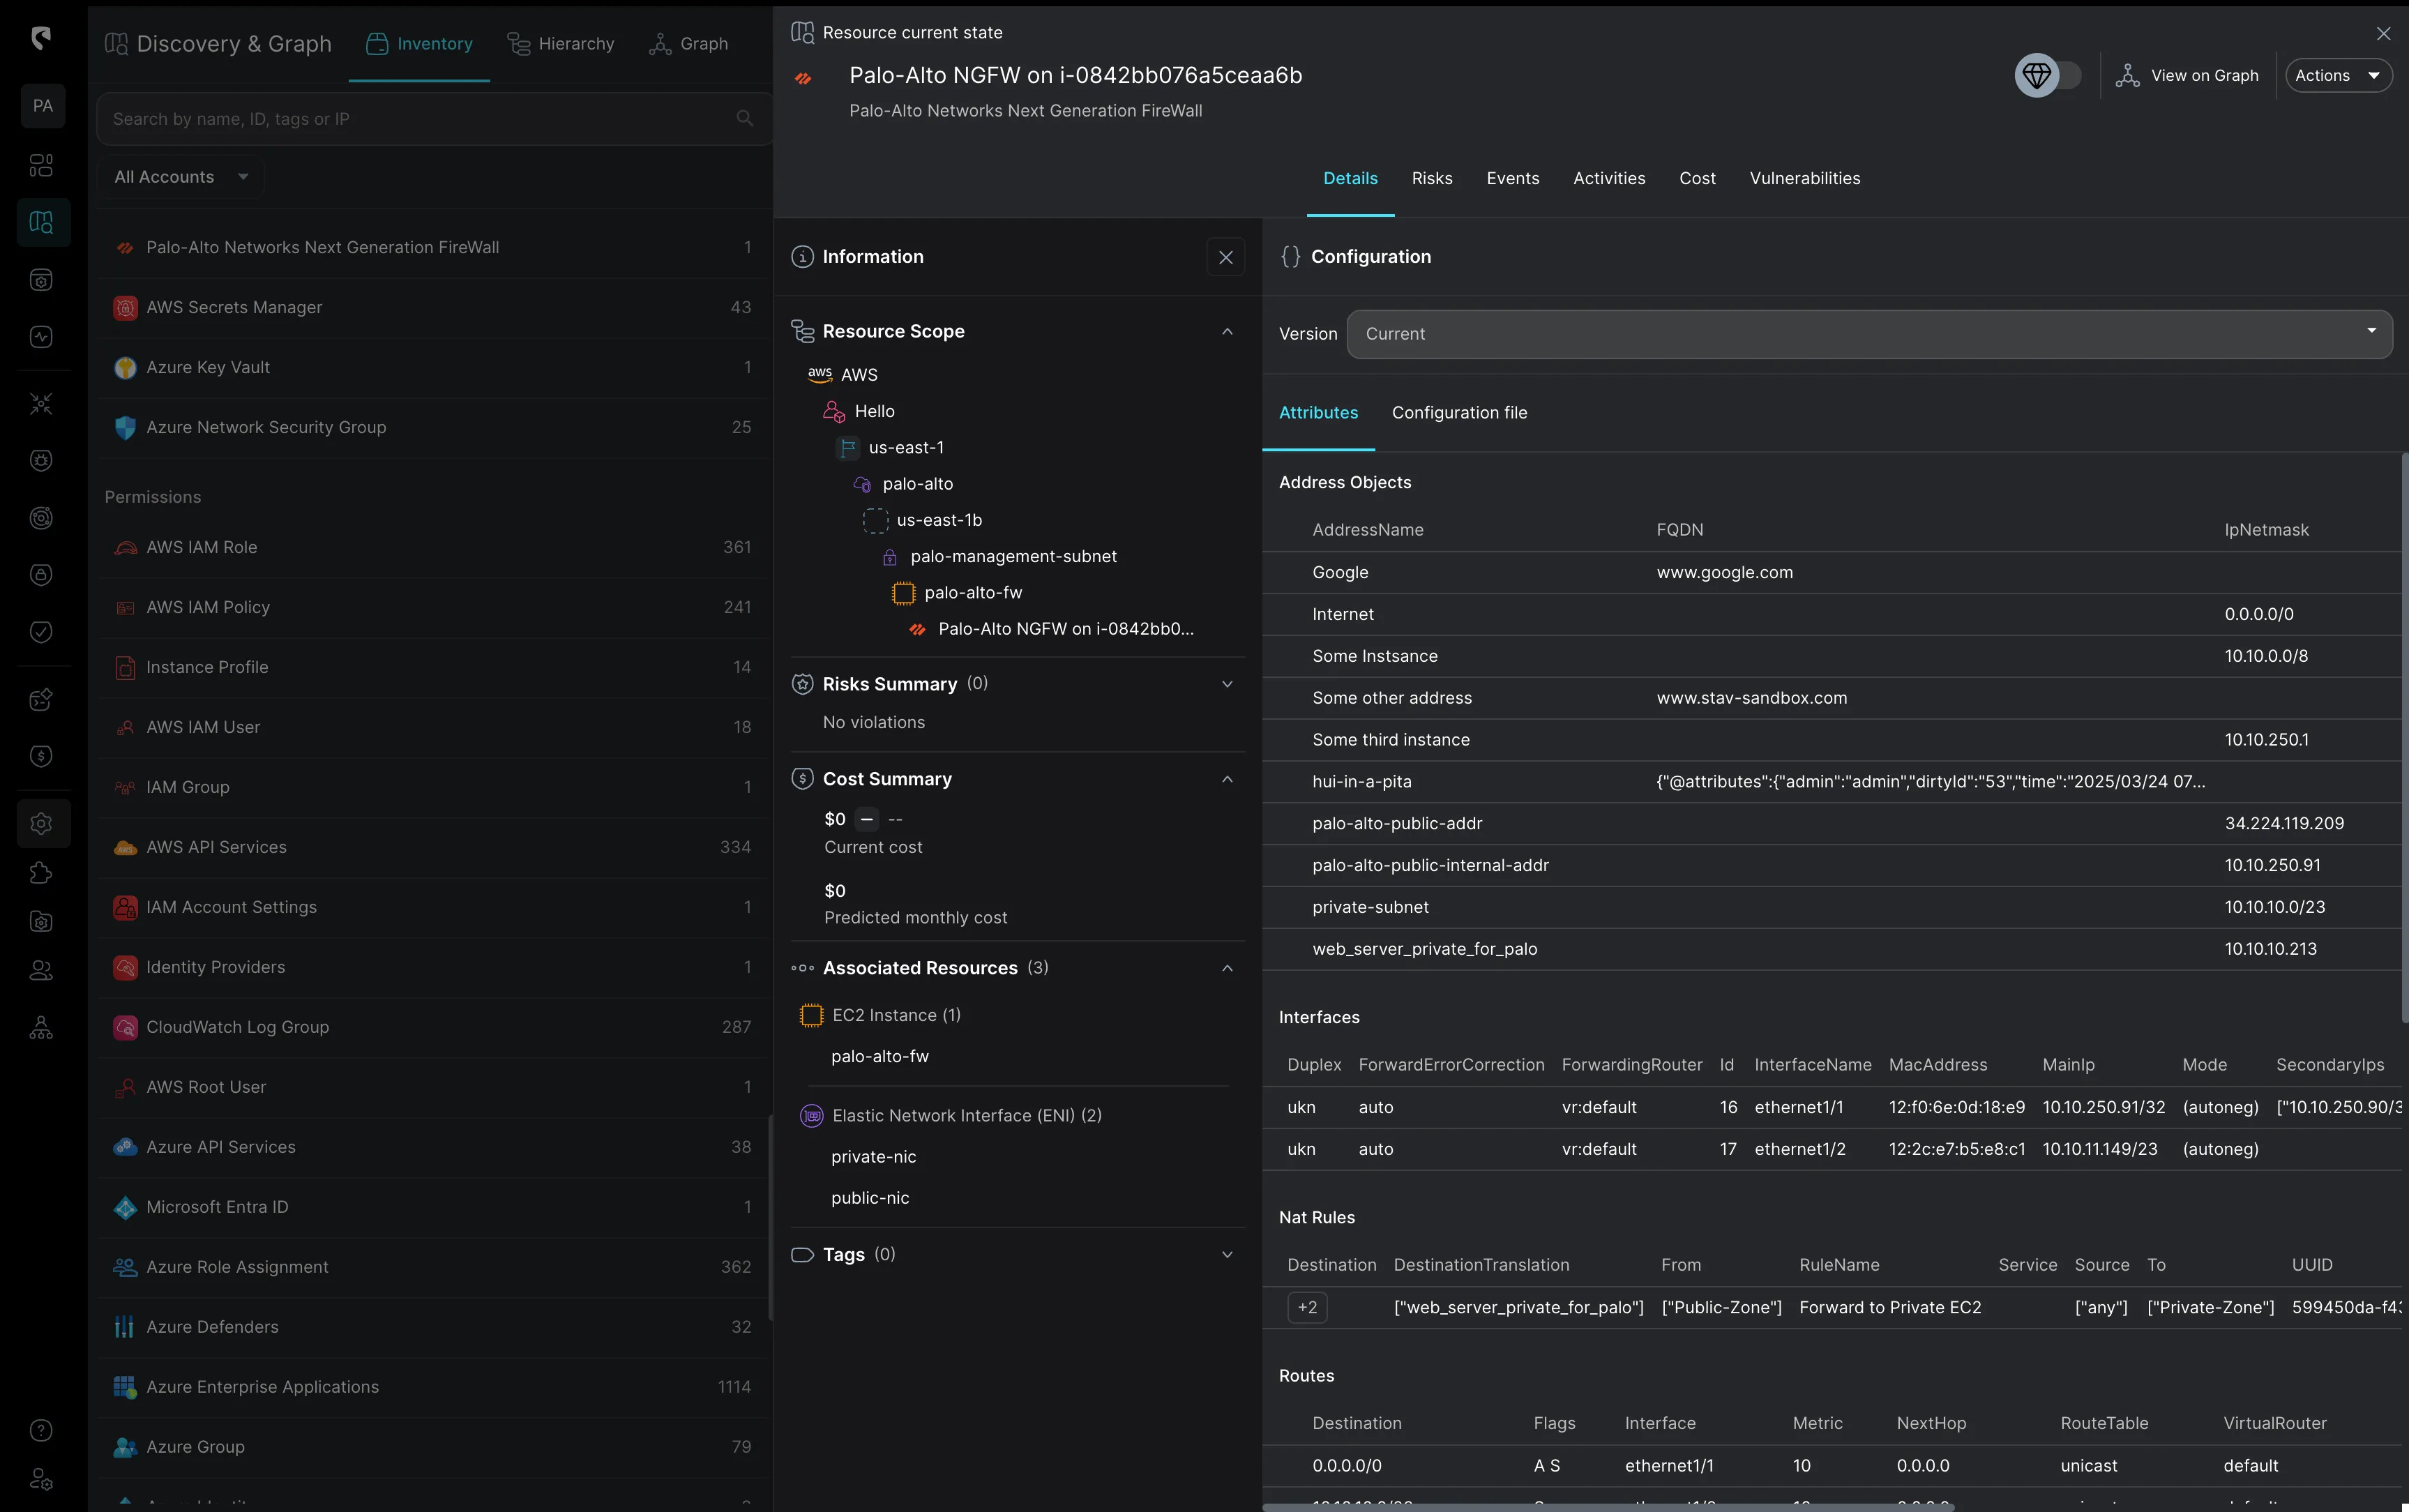Select the Azure Role Assignment inventory row

pos(433,1267)
